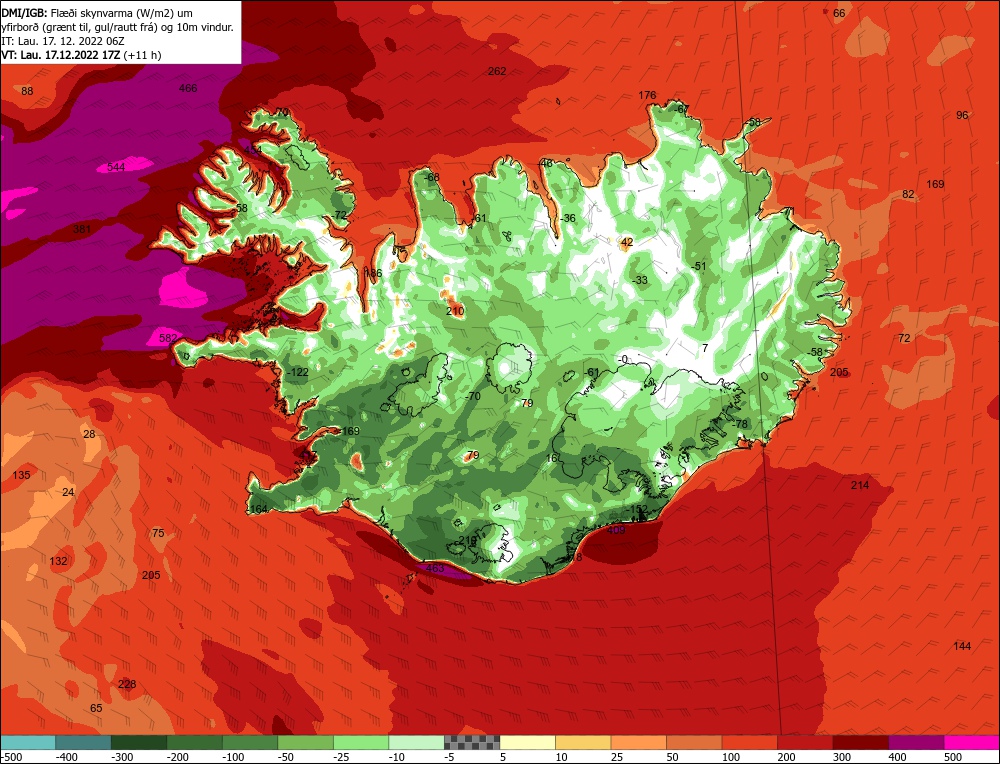Screen dimensions: 1000x764
Task: Click the map value 28
Action: click(89, 434)
